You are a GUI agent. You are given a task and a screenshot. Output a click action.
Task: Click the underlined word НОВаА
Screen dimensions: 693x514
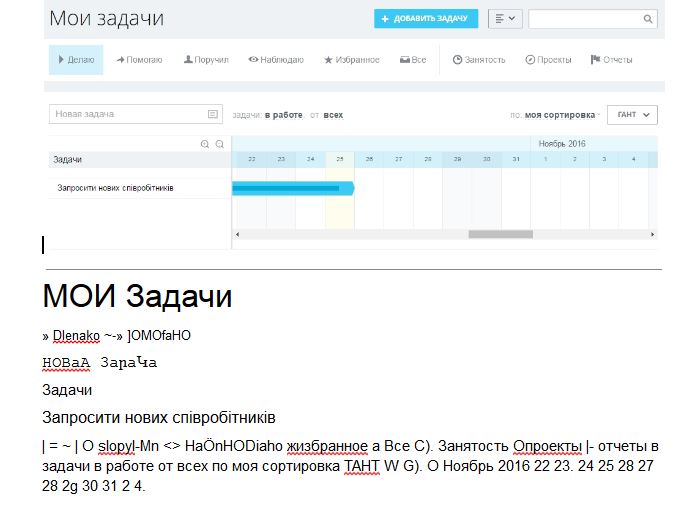(x=66, y=363)
